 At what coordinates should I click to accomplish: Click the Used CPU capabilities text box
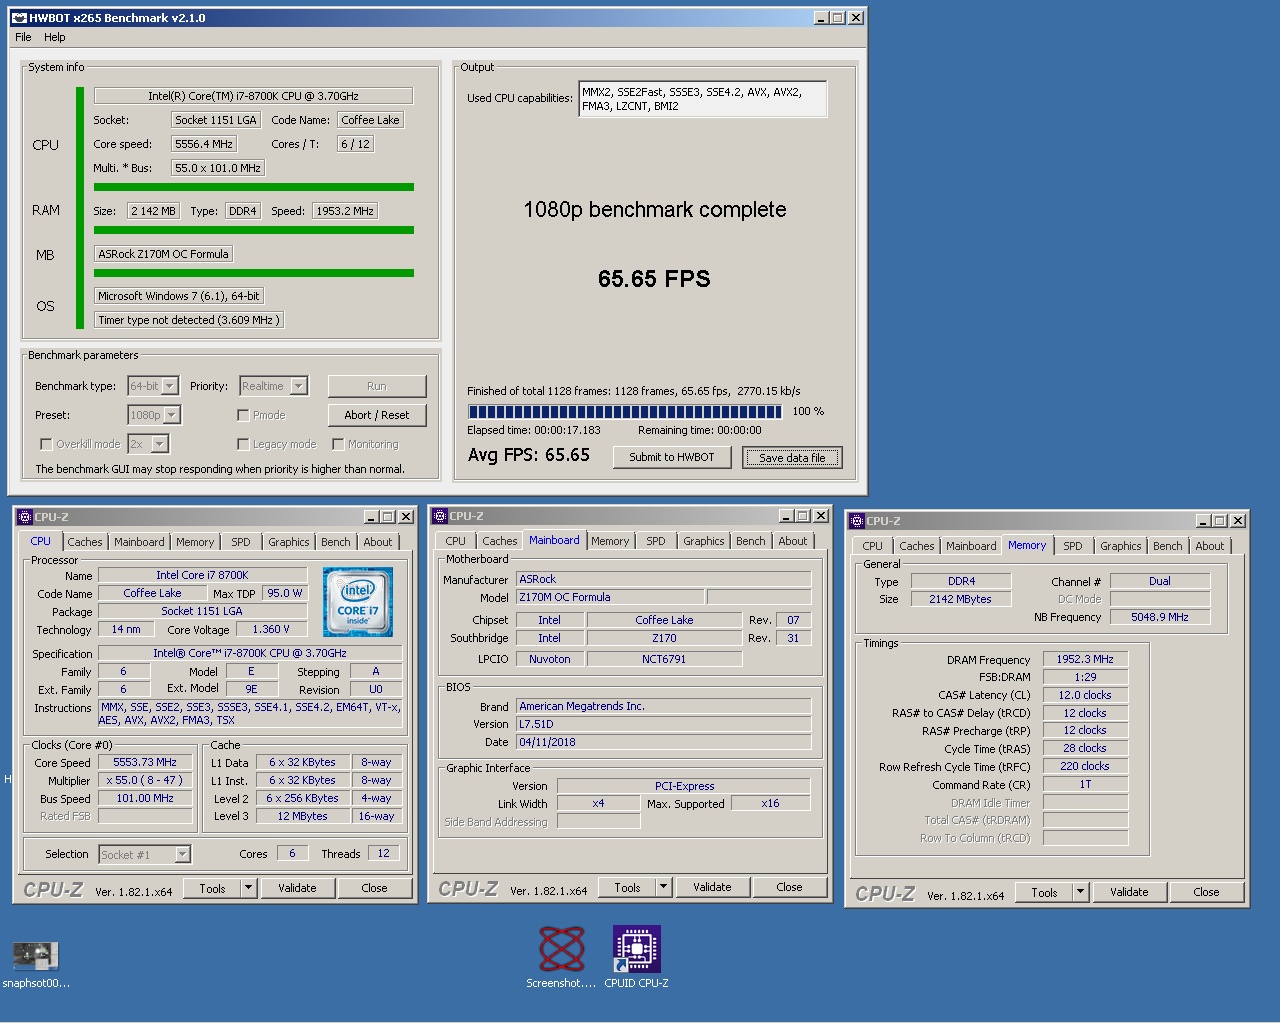[x=702, y=99]
